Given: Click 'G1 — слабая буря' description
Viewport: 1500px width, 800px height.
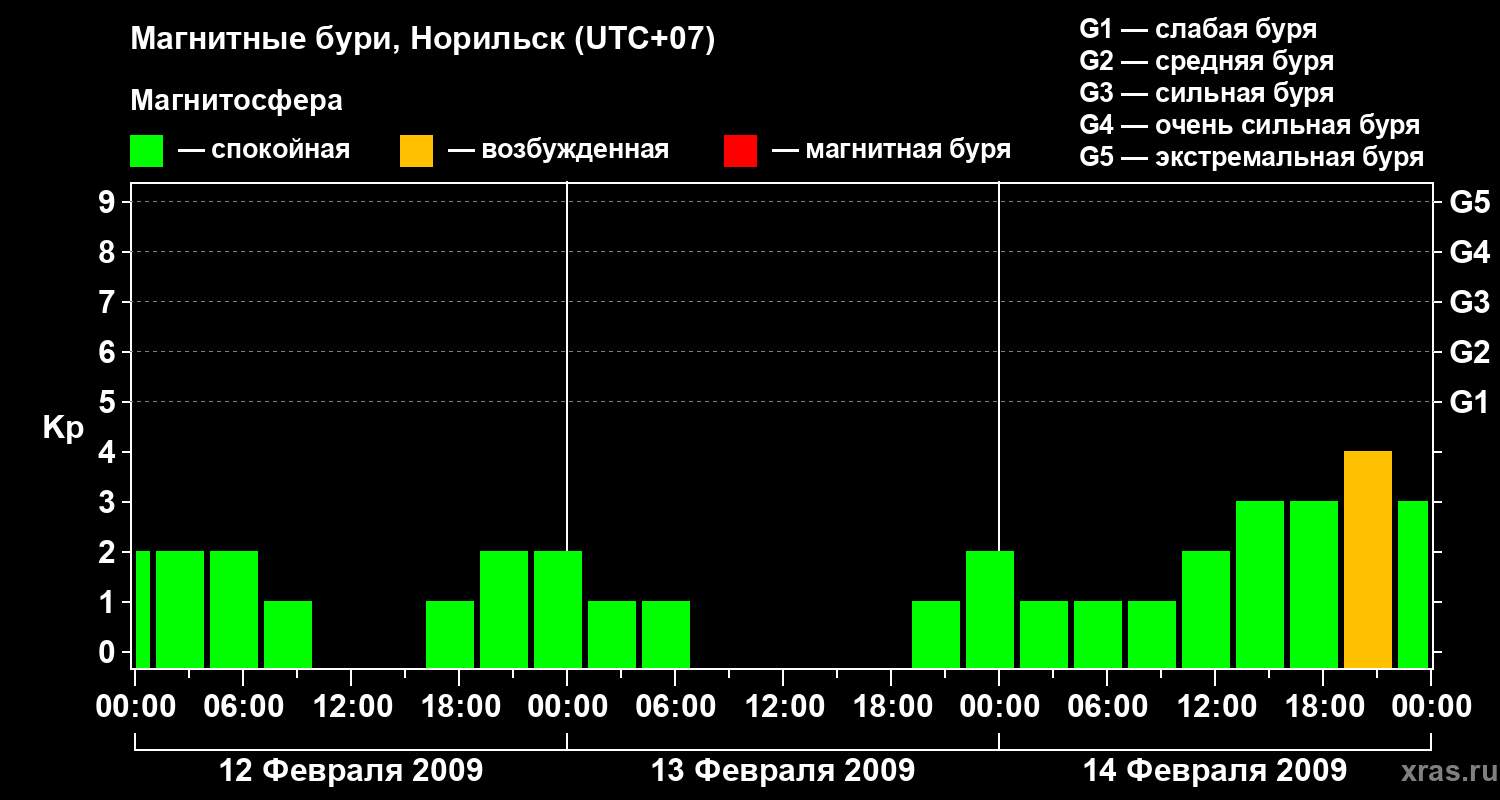Looking at the screenshot, I should (x=1198, y=29).
